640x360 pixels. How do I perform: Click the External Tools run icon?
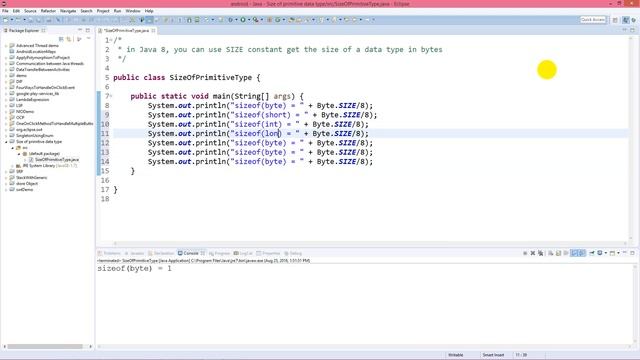[256, 20]
